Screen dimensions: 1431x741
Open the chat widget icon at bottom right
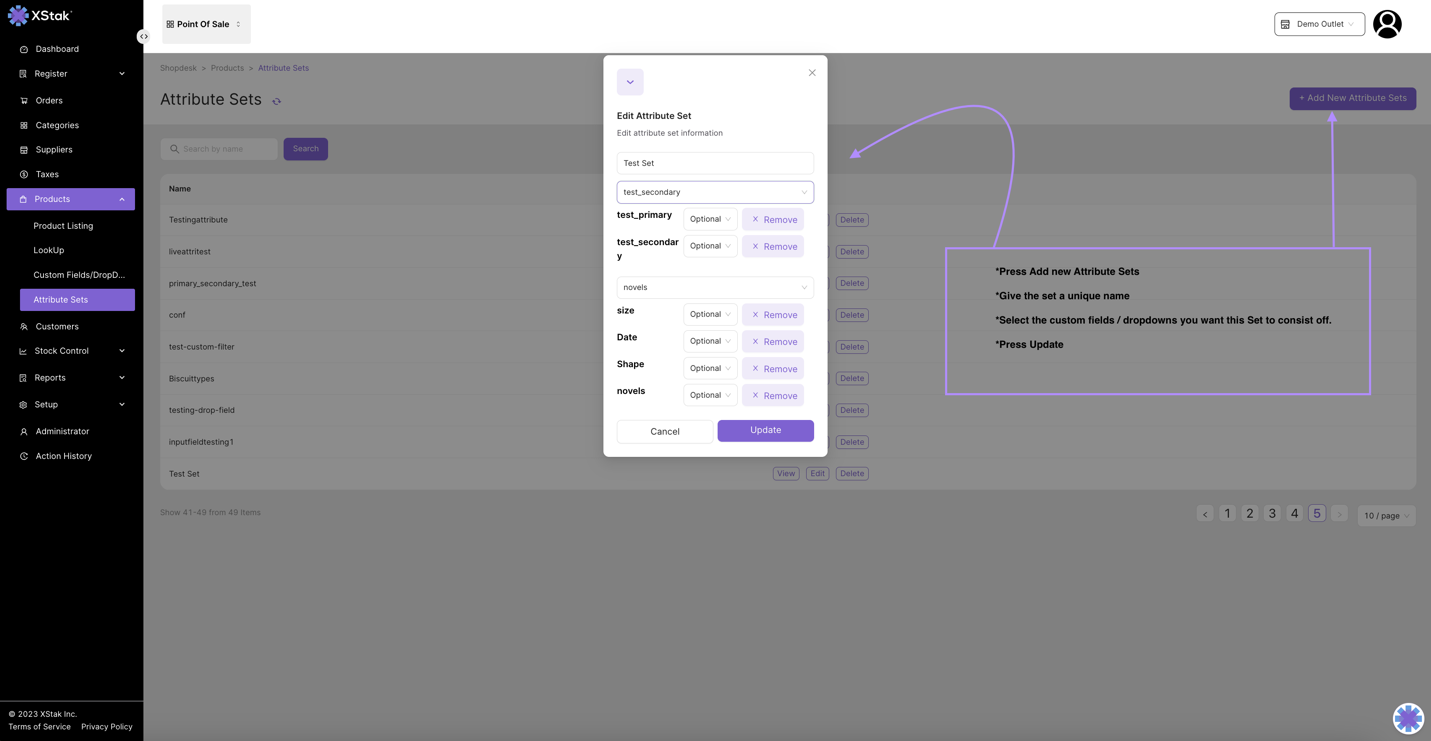click(1408, 718)
